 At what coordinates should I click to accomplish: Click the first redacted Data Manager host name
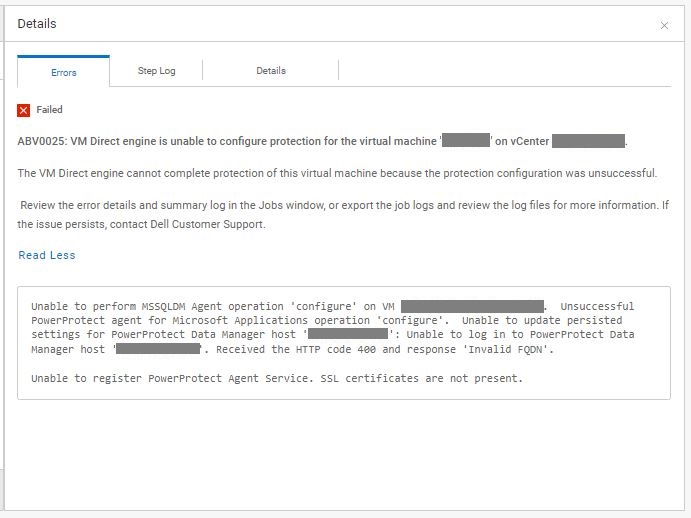pos(348,334)
